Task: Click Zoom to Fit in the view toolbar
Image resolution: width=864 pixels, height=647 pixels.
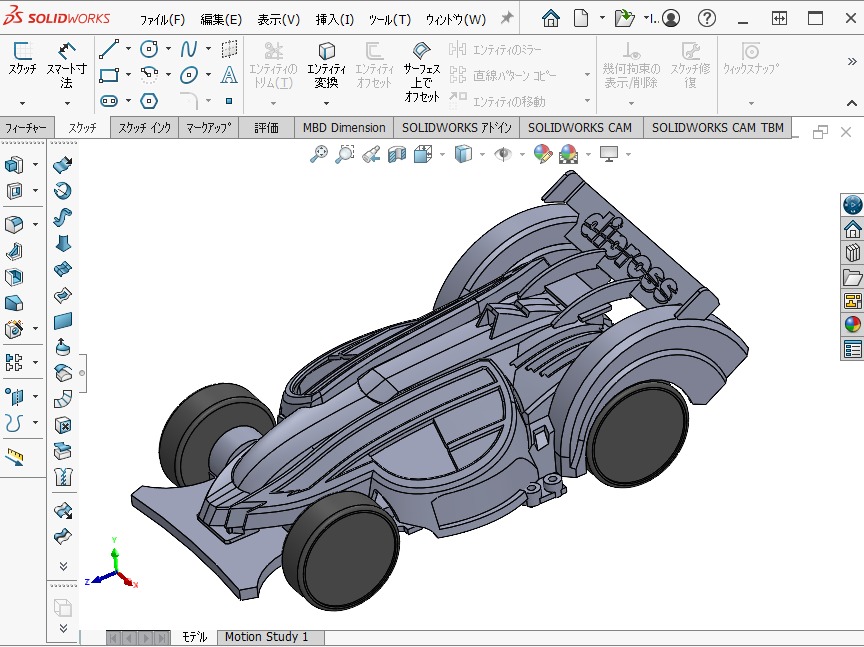Action: tap(318, 154)
